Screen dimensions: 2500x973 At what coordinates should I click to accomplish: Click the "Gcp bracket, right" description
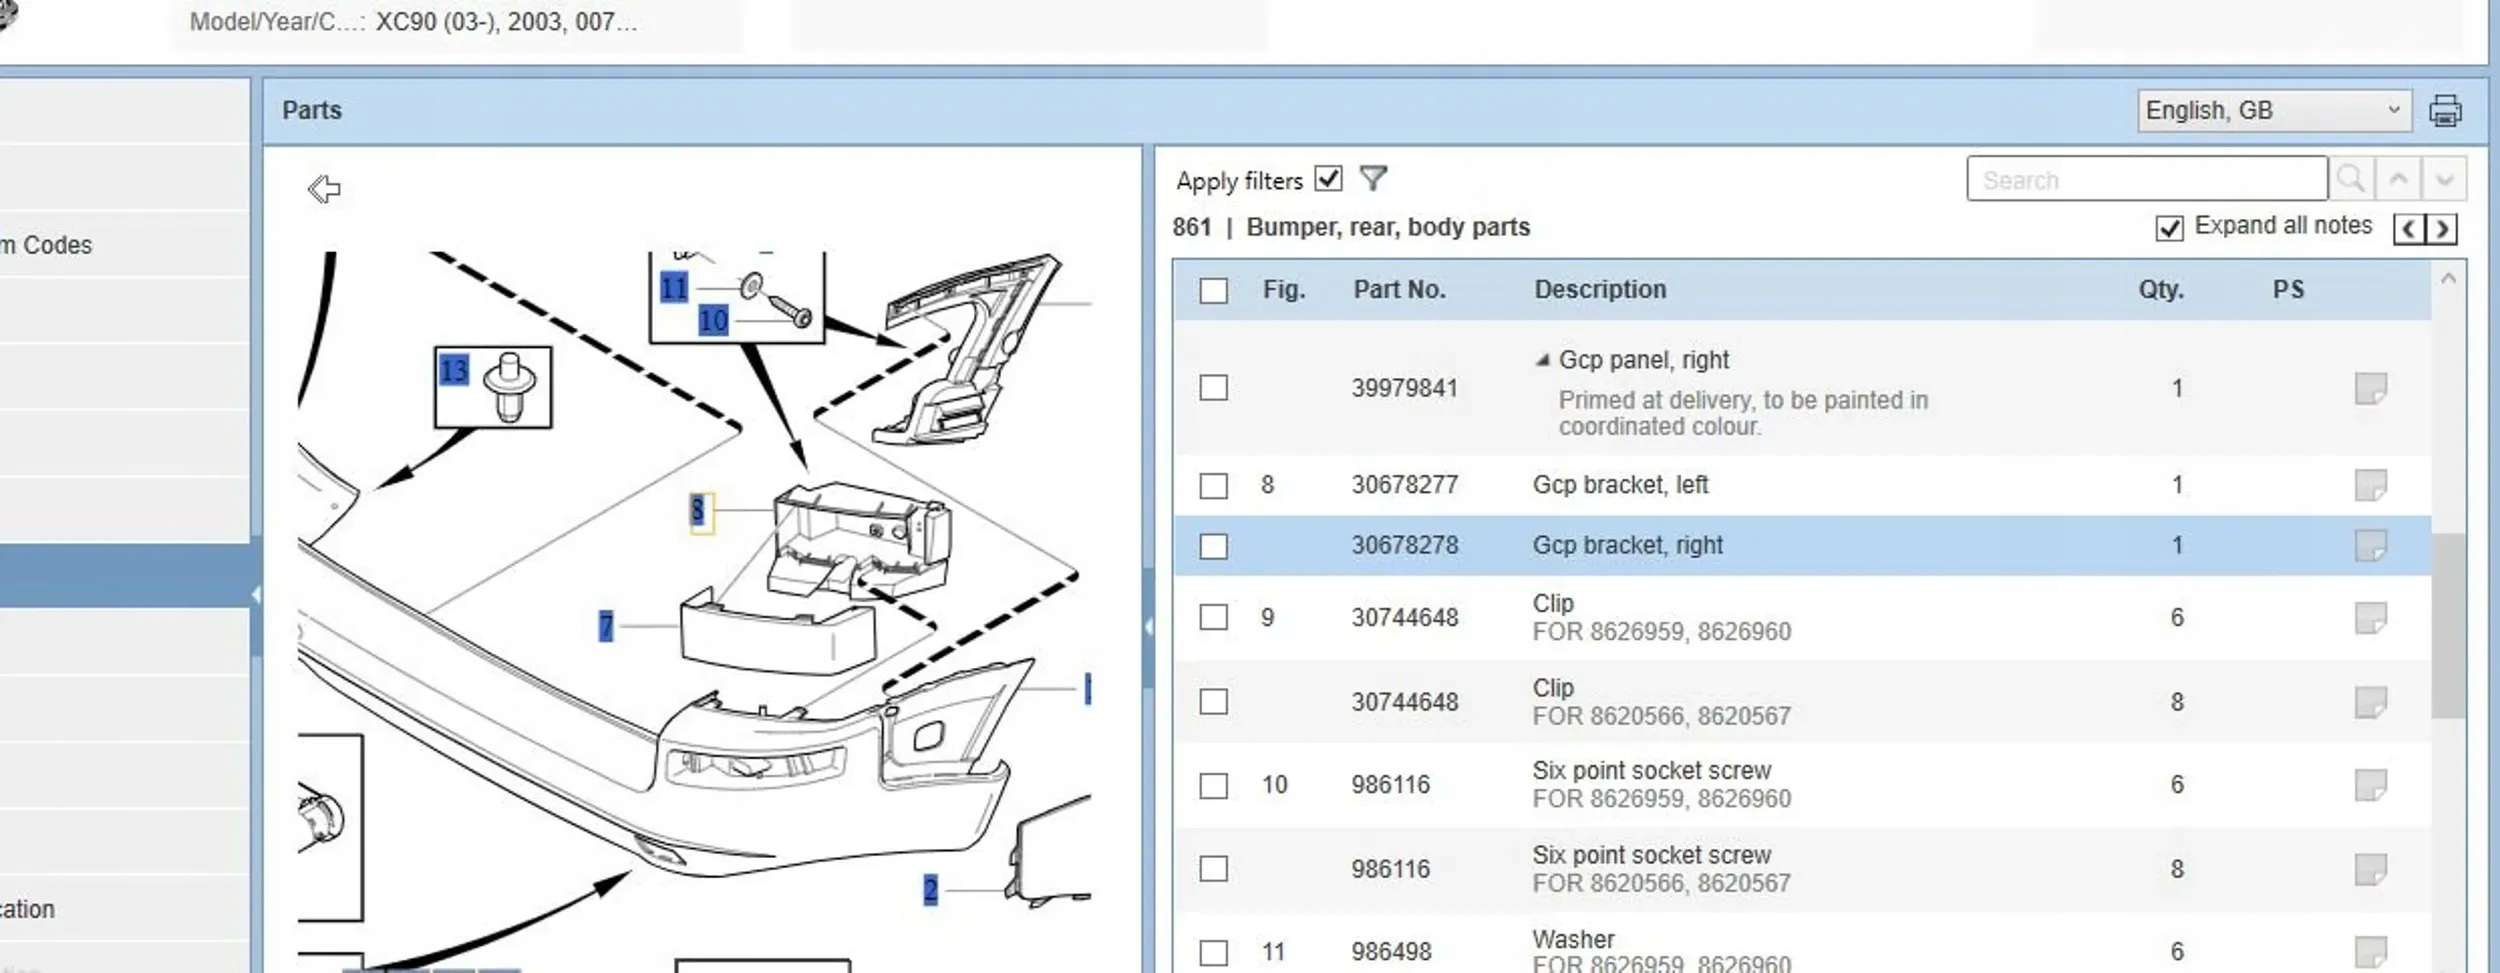click(1627, 546)
